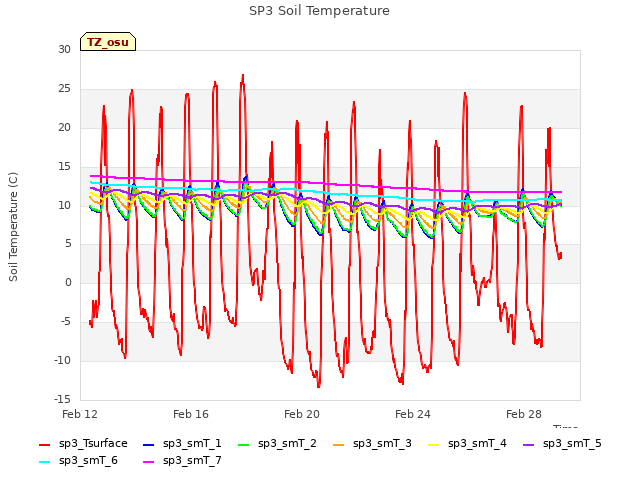Click the Soil Temperature (C) axis label
Image resolution: width=640 pixels, height=480 pixels.
13,227
